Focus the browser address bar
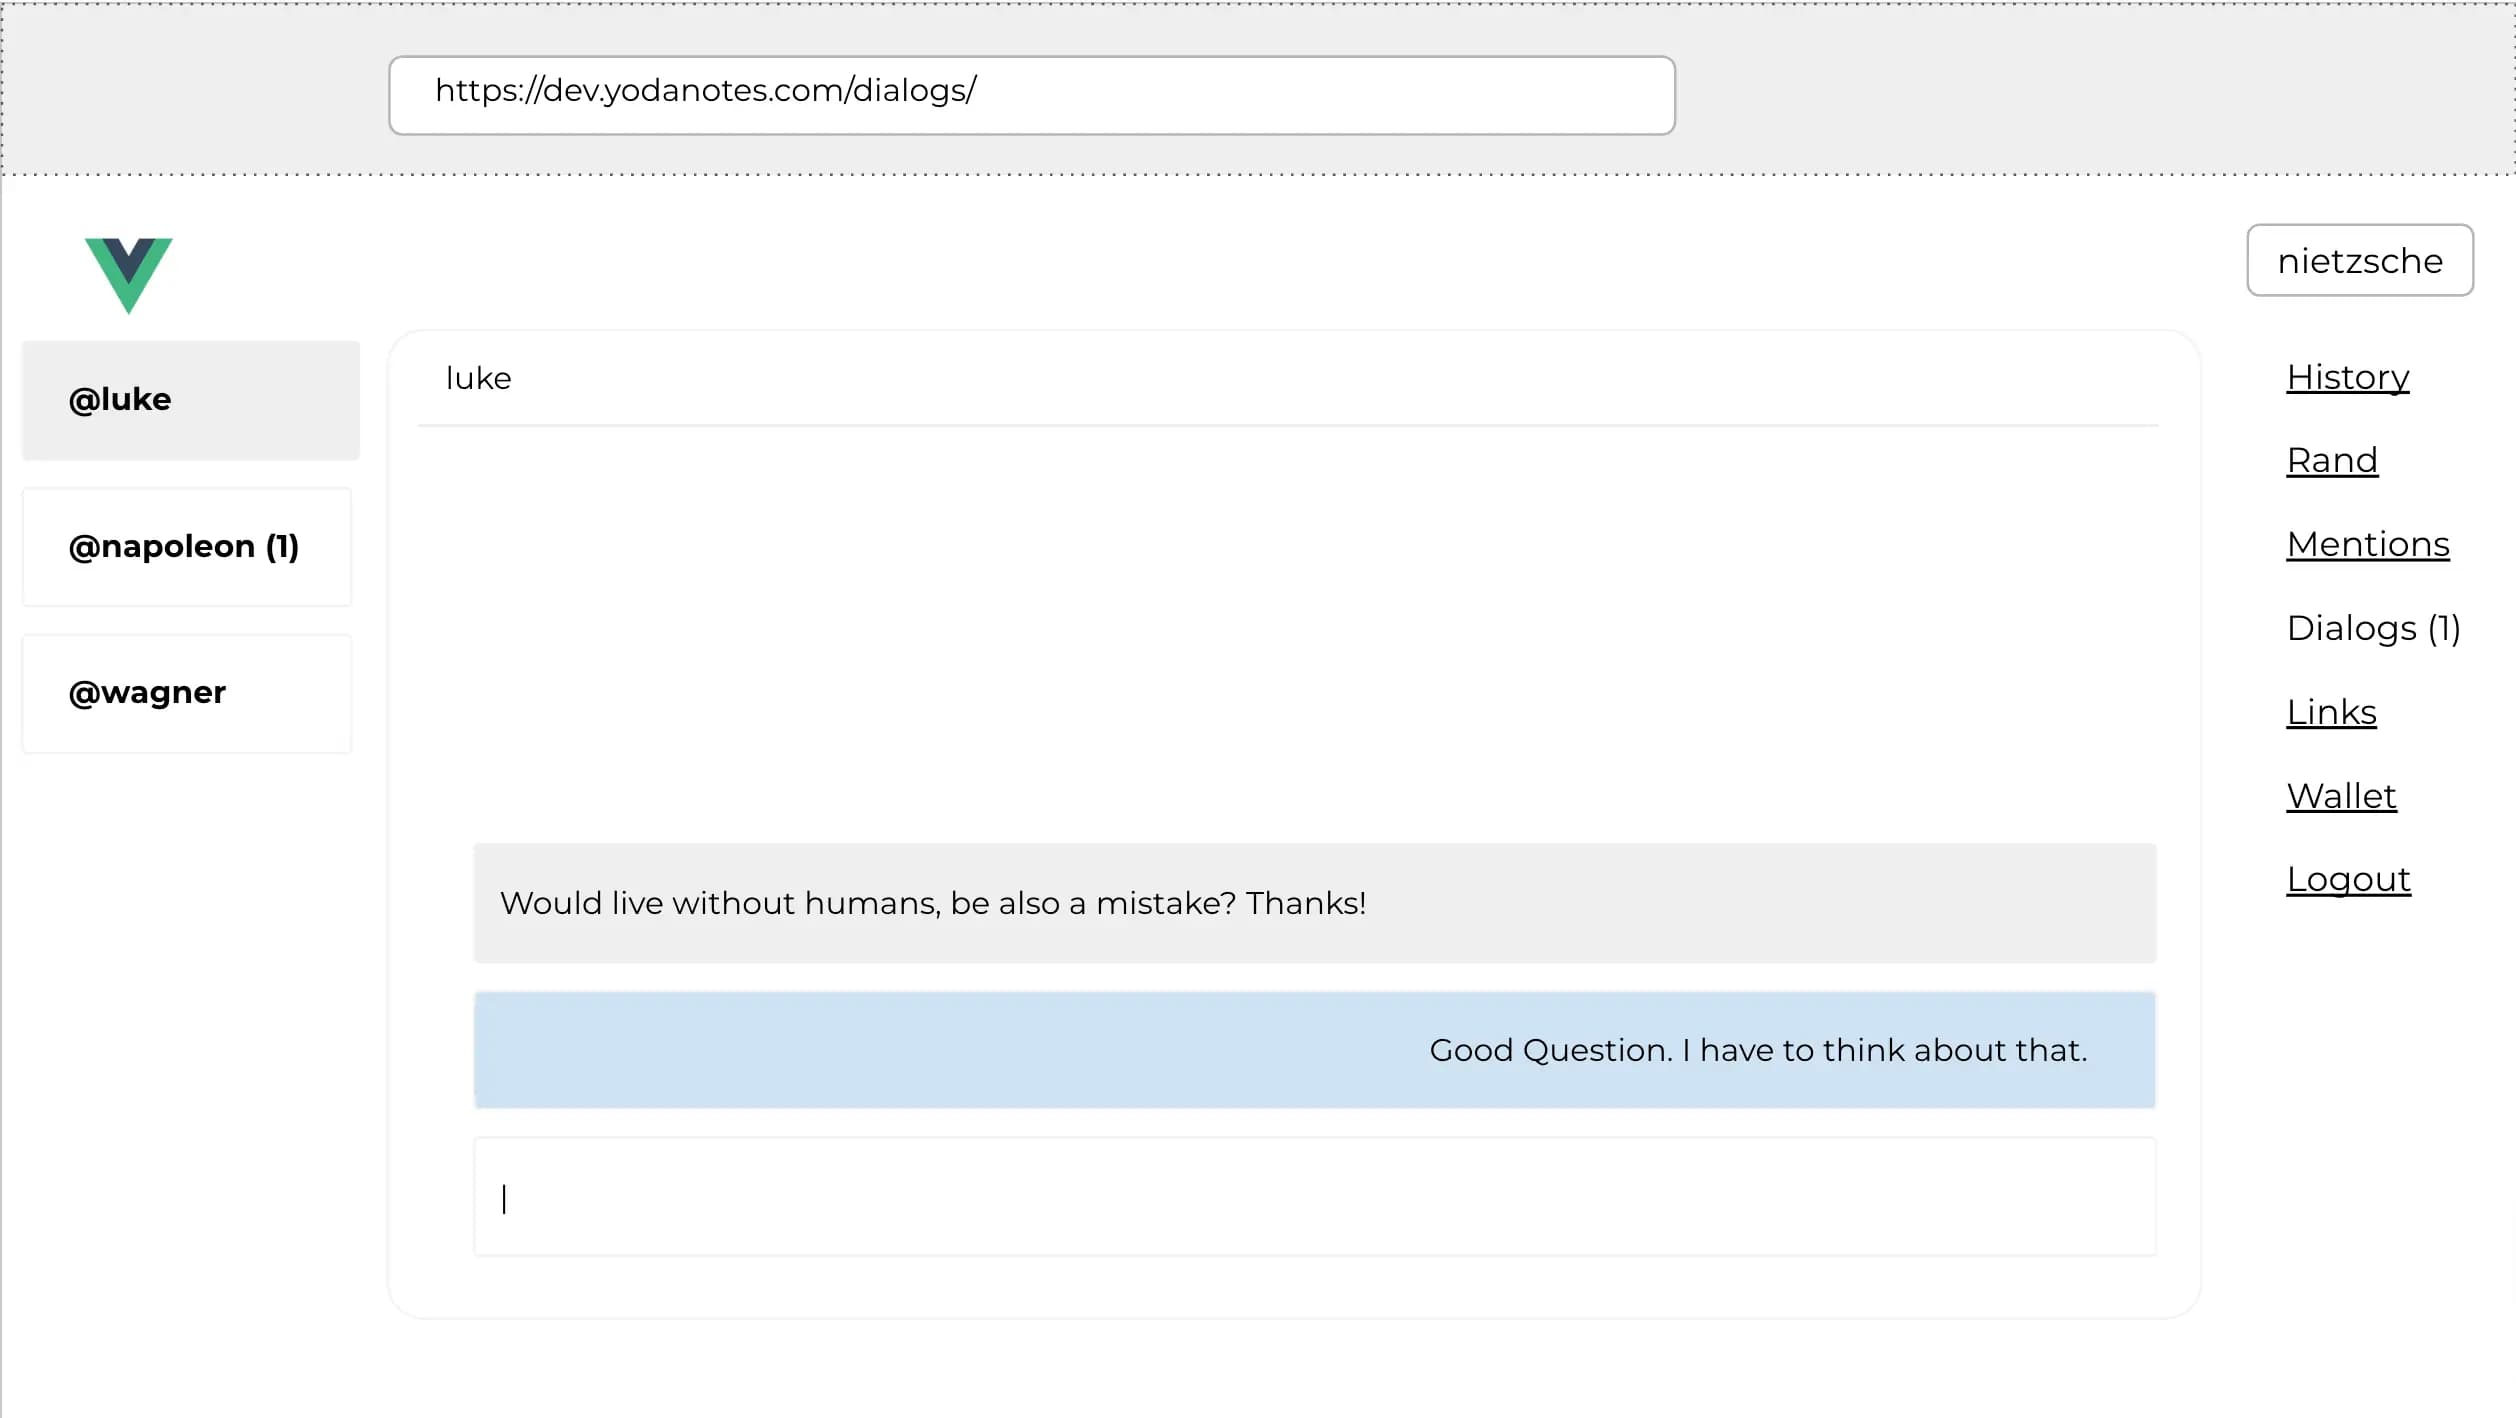This screenshot has width=2516, height=1418. (1031, 95)
